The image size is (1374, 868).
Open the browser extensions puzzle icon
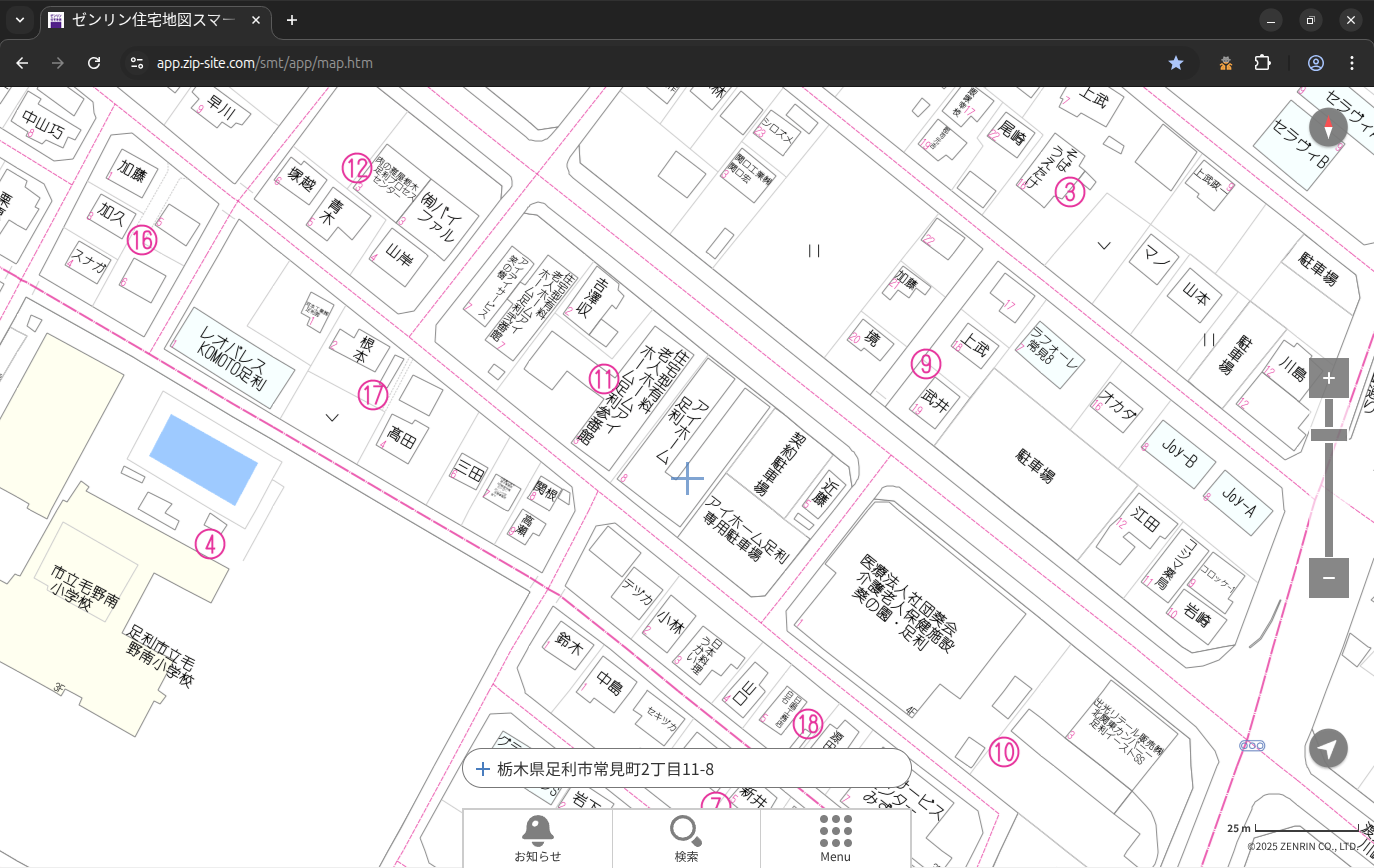[1262, 63]
